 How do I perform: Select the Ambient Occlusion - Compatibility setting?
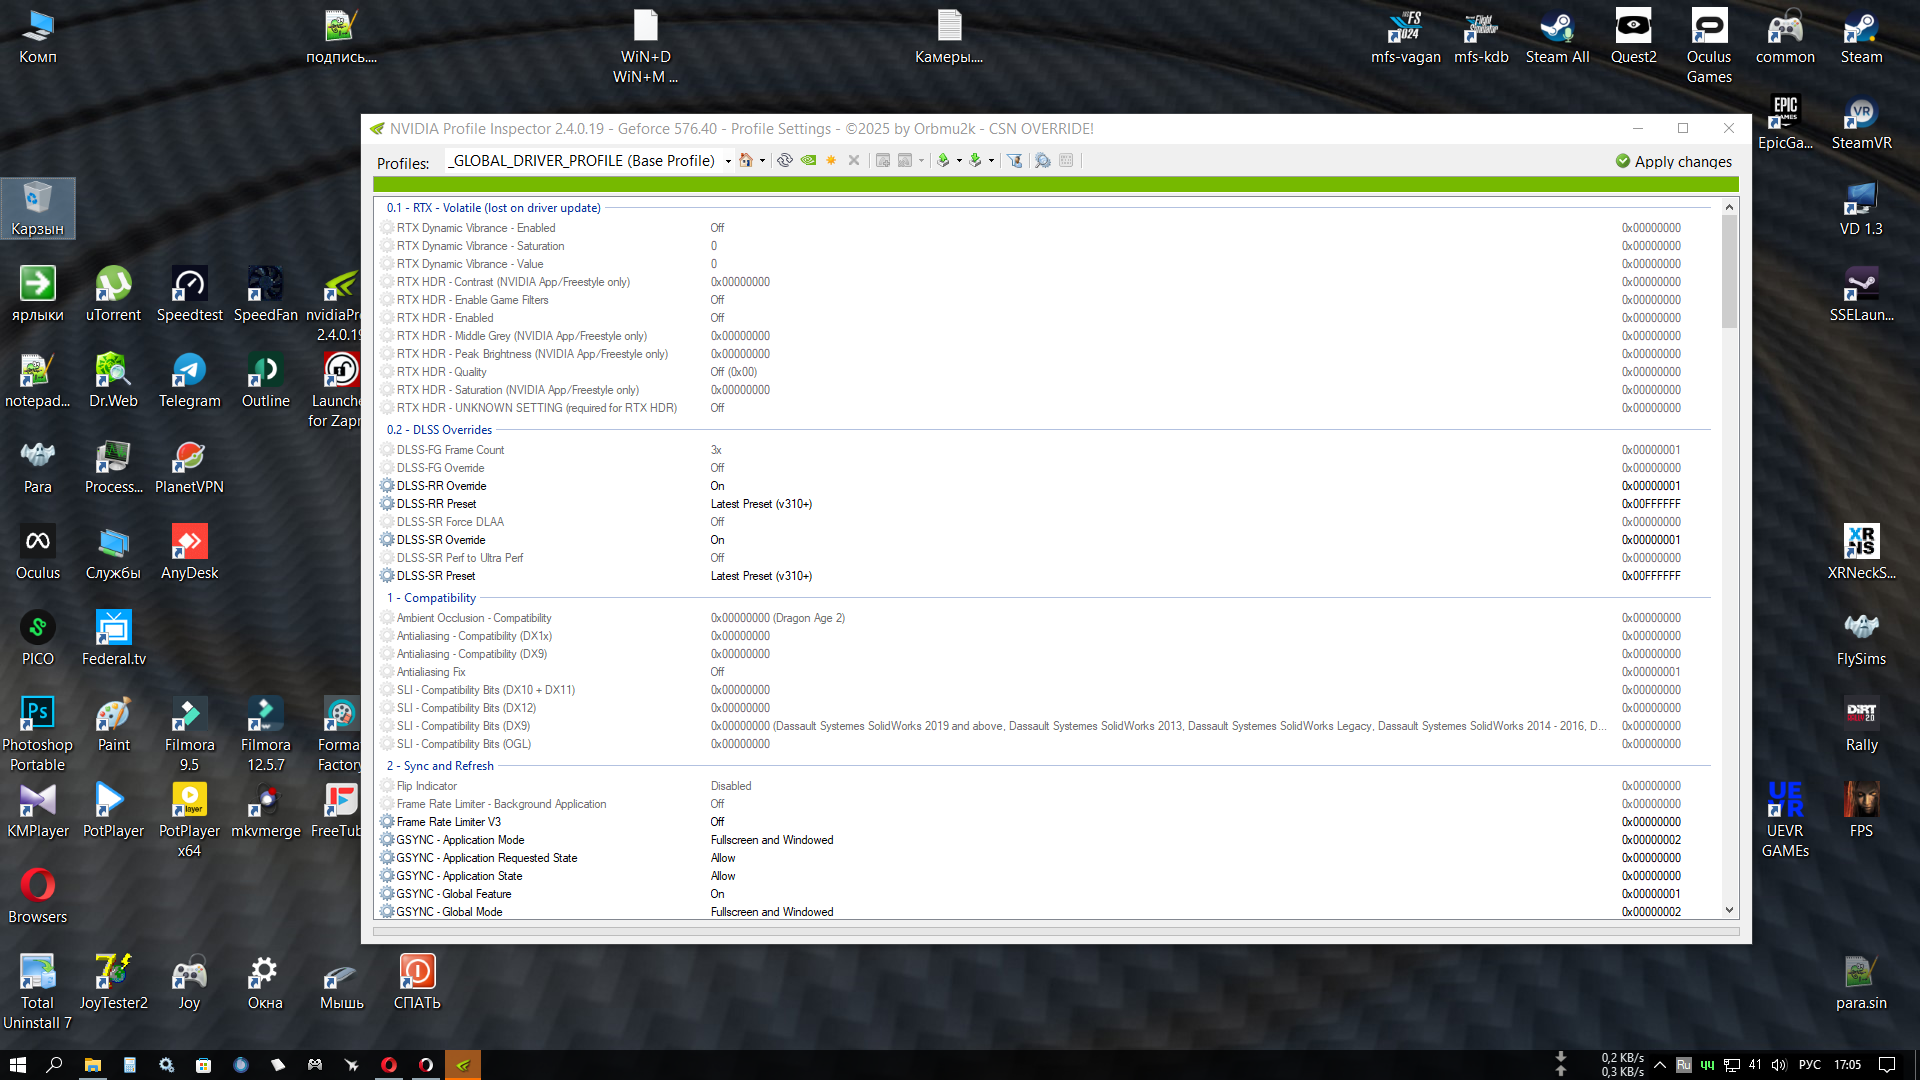click(1044, 618)
